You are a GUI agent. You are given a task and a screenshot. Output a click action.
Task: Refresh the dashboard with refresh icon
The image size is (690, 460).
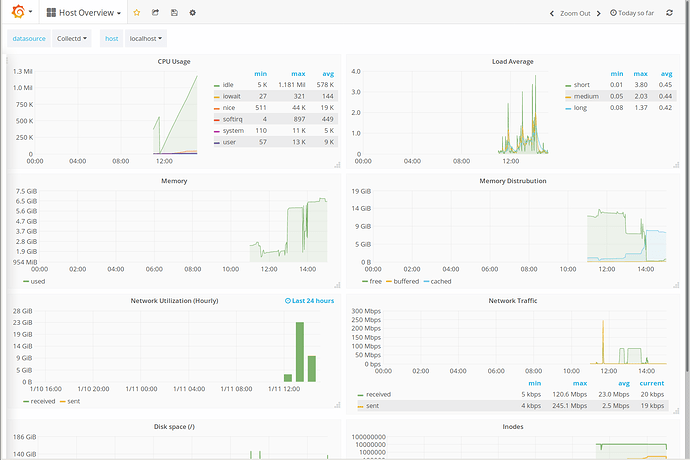(x=669, y=13)
